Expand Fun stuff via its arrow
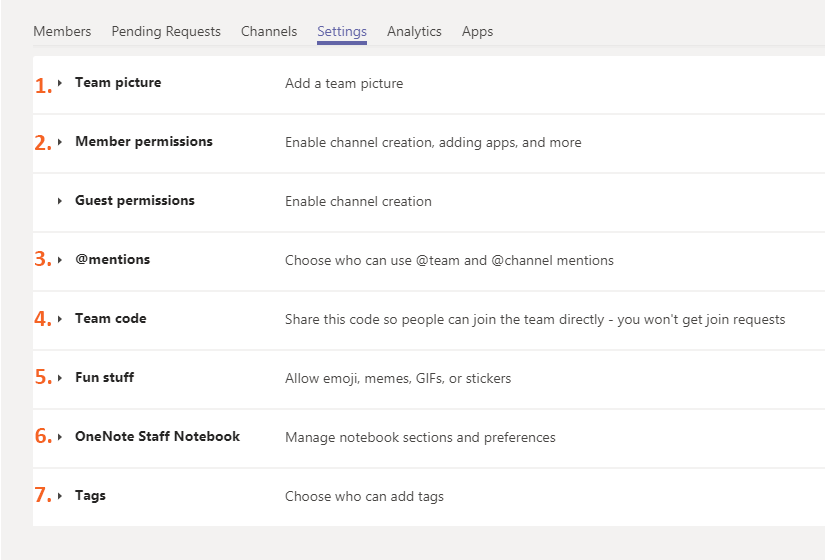The image size is (825, 560). click(60, 379)
